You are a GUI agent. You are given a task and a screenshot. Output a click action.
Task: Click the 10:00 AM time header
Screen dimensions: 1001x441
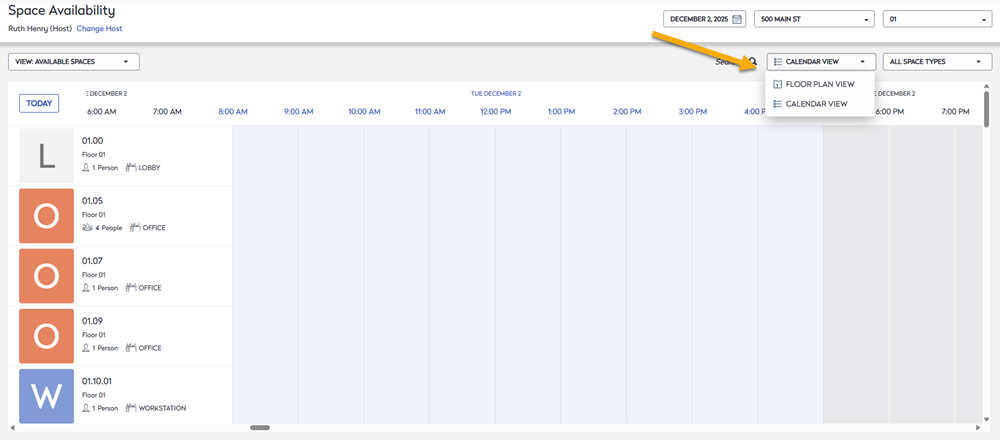pyautogui.click(x=365, y=112)
